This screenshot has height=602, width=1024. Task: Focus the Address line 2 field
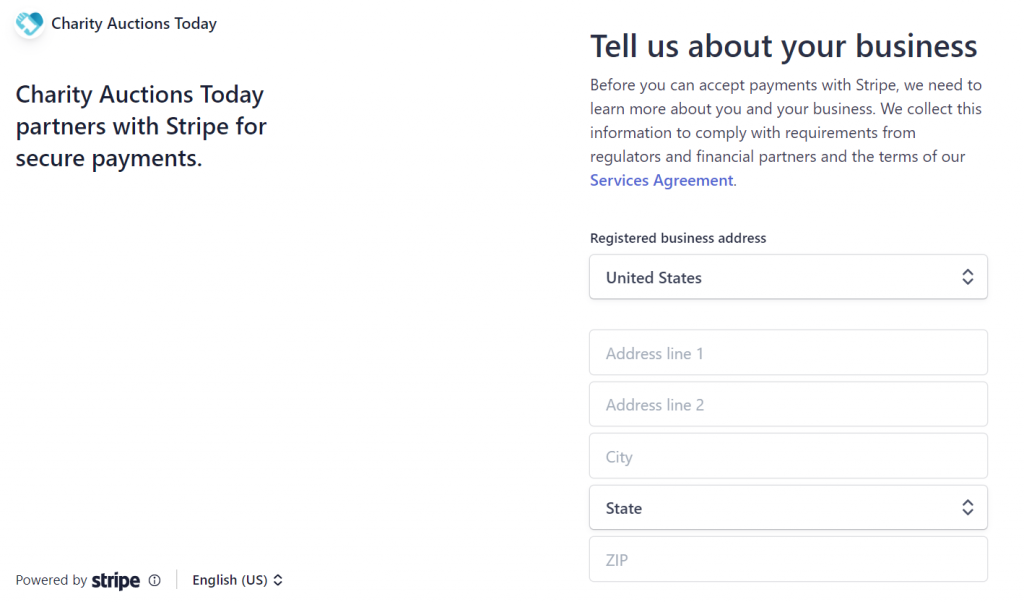tap(788, 404)
